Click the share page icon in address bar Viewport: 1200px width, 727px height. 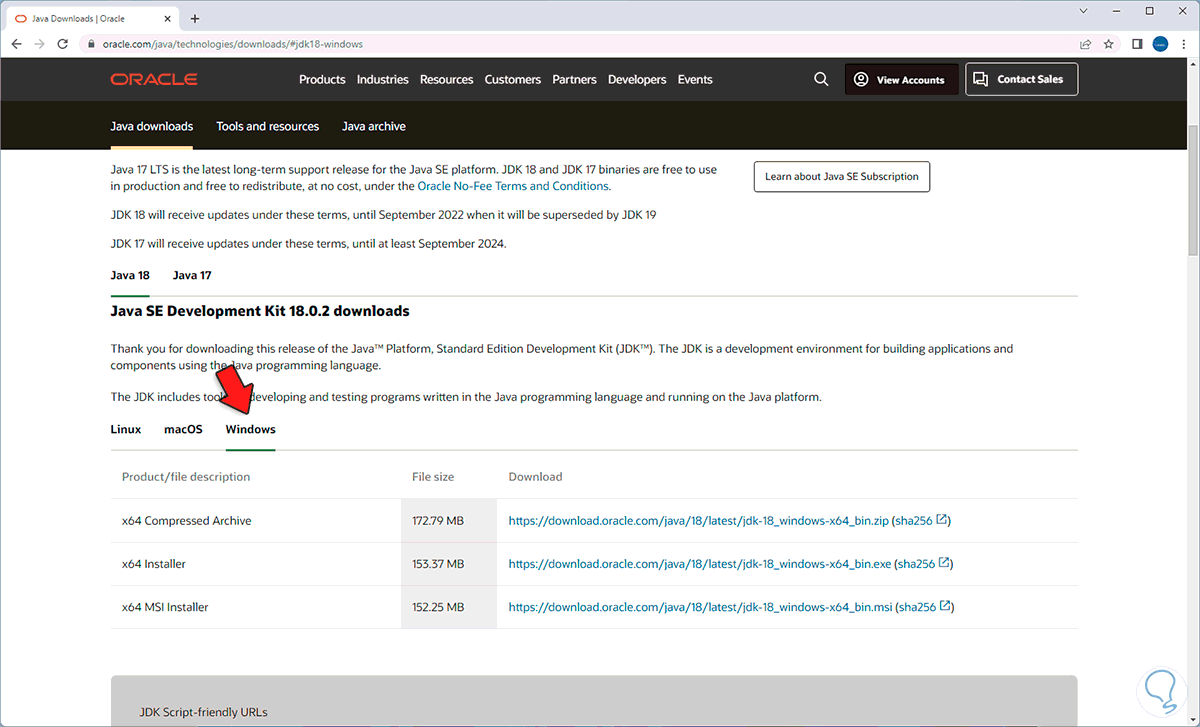1085,44
